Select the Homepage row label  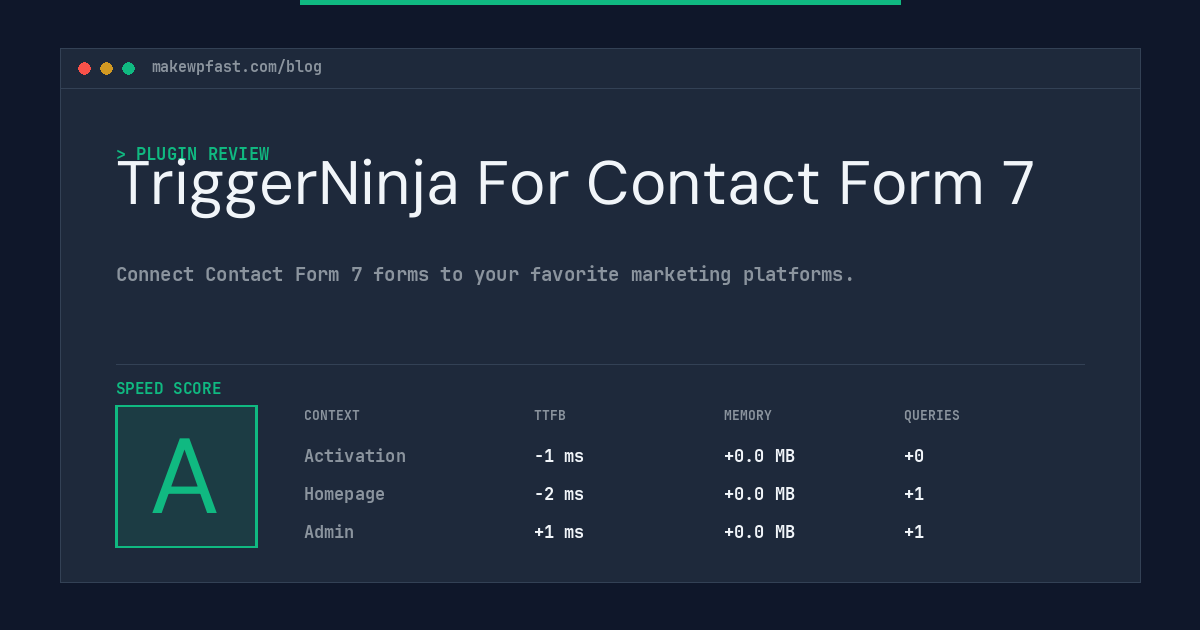(x=344, y=494)
